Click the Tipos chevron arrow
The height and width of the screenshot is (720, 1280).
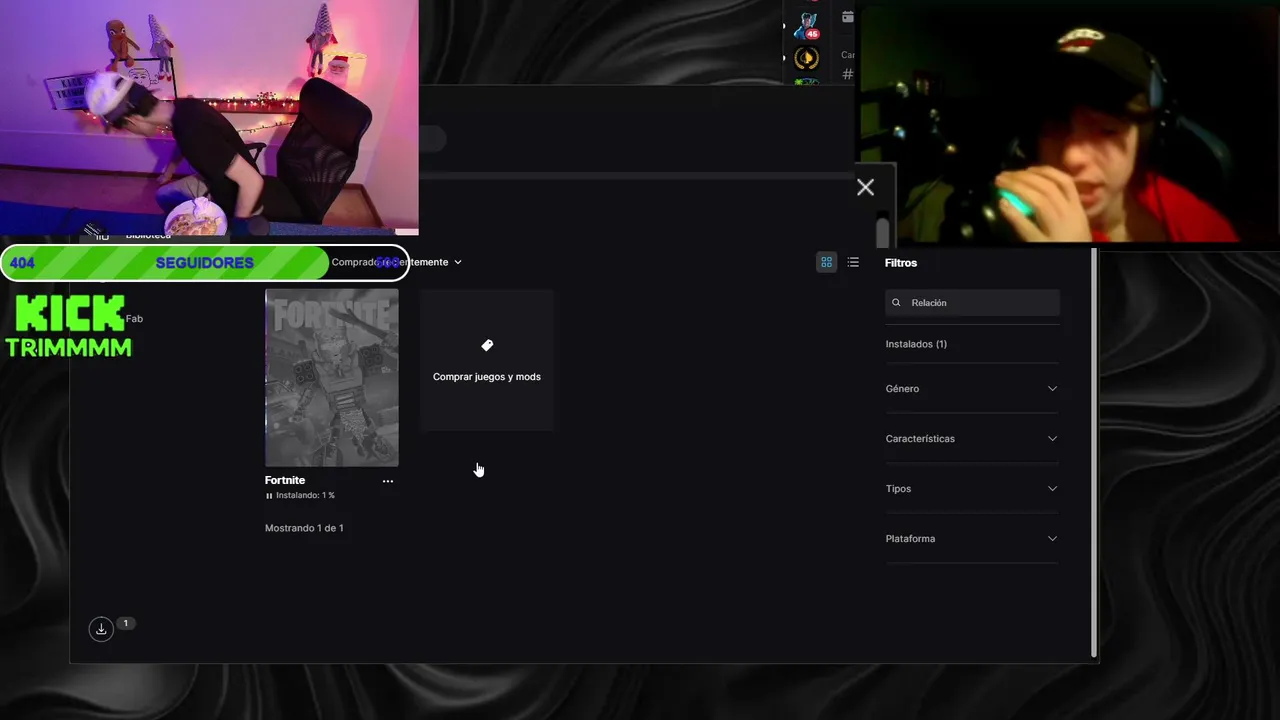[1052, 488]
